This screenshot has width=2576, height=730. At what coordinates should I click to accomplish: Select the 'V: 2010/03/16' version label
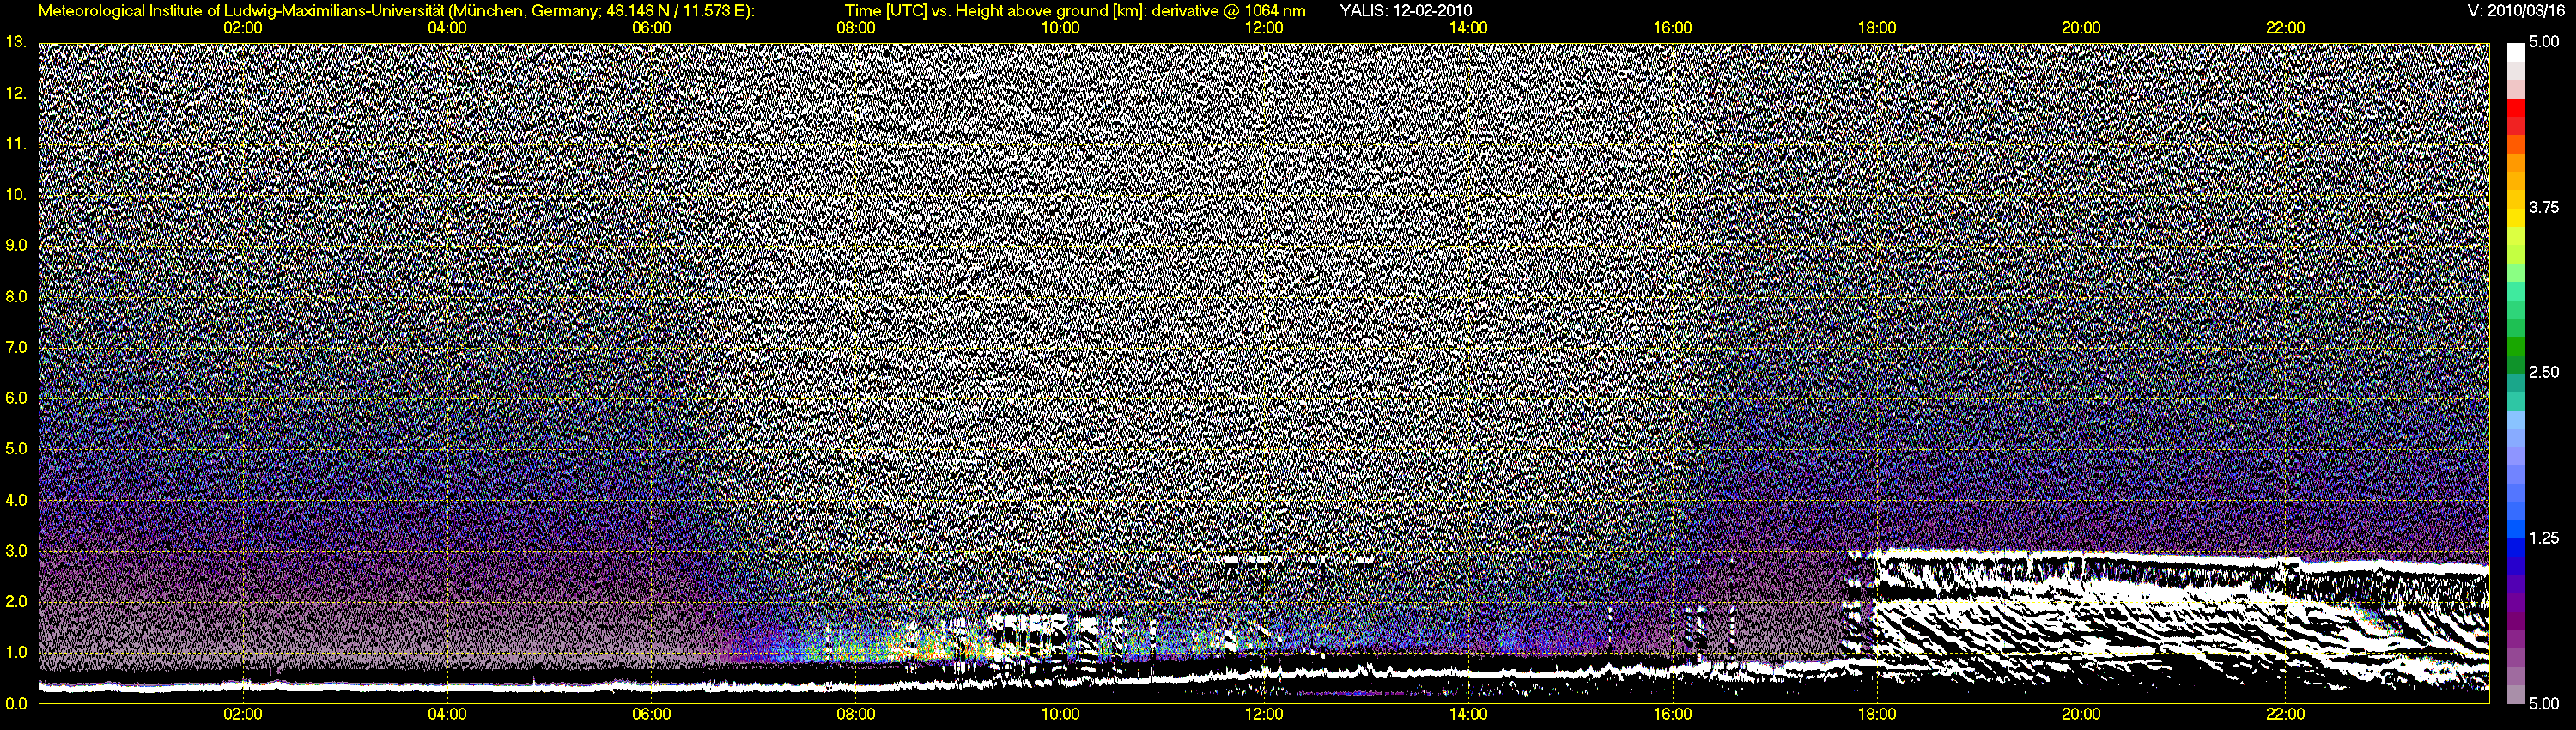coord(2517,11)
